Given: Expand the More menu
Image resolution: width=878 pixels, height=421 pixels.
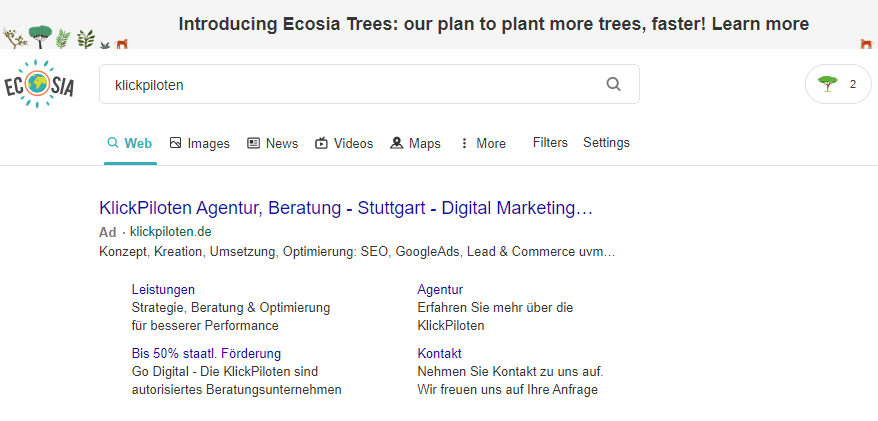Looking at the screenshot, I should [483, 143].
